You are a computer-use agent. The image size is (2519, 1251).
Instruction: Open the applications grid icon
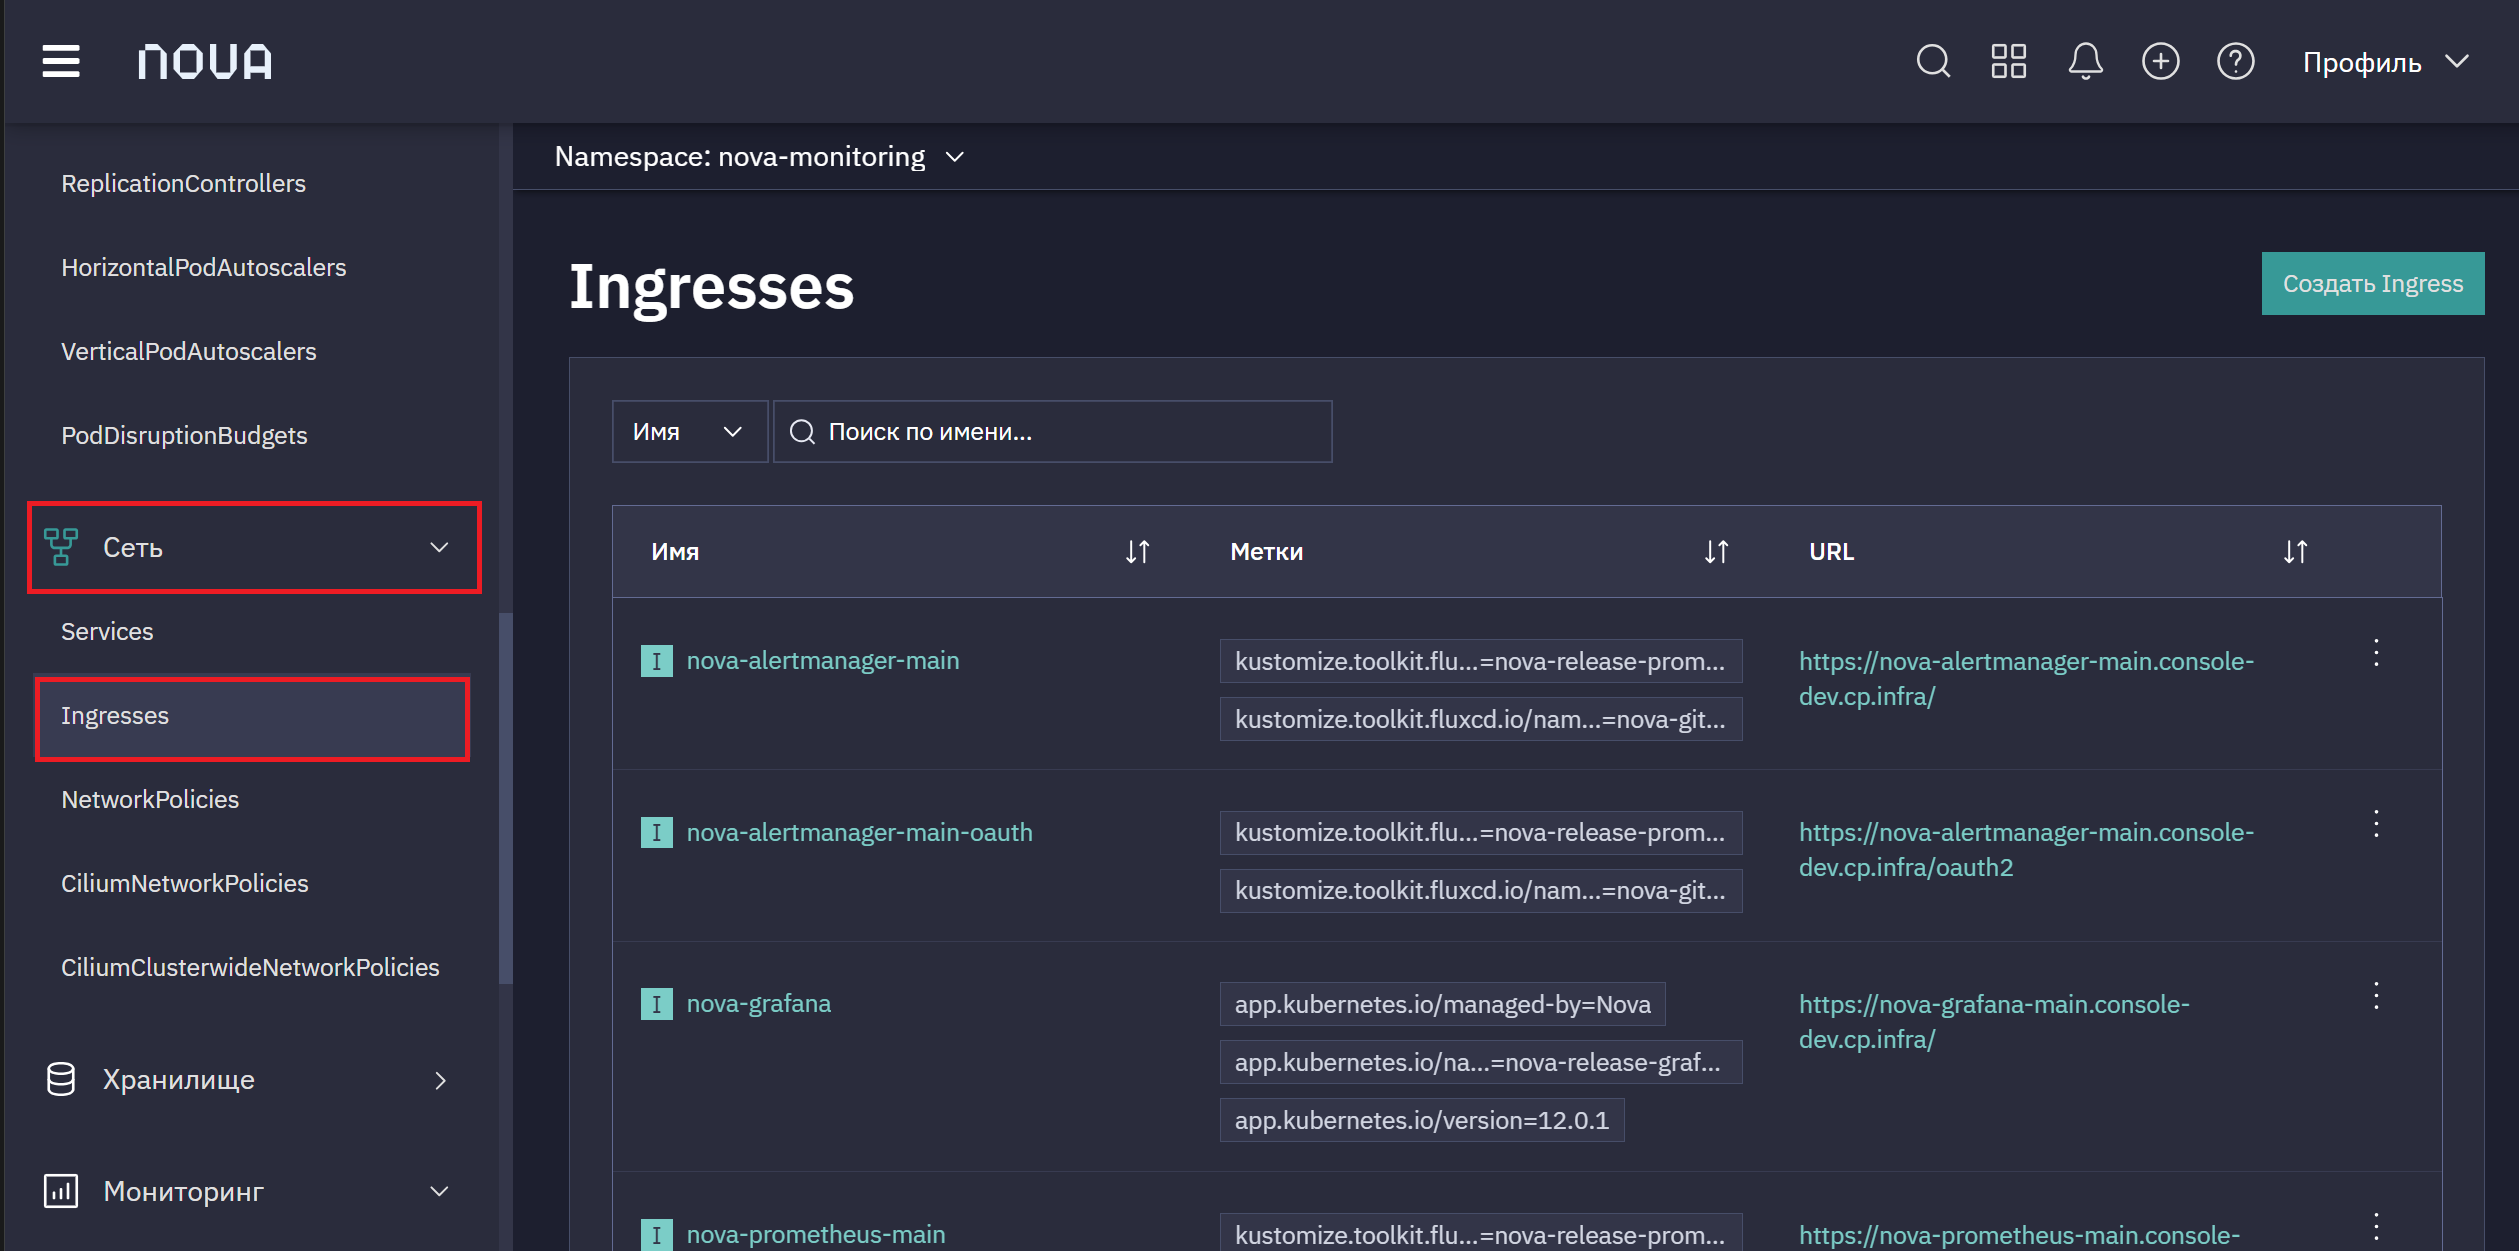2008,61
